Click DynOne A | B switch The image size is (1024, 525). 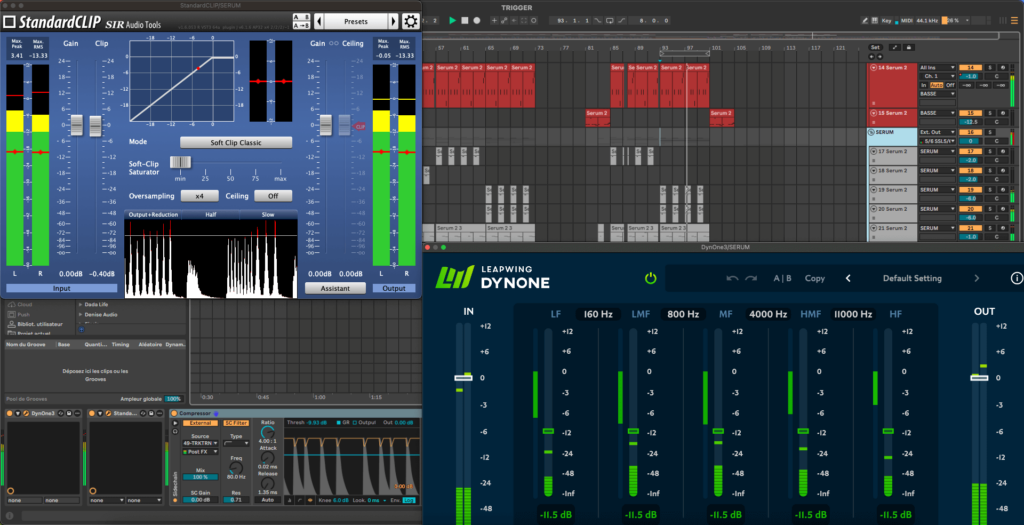click(x=782, y=278)
